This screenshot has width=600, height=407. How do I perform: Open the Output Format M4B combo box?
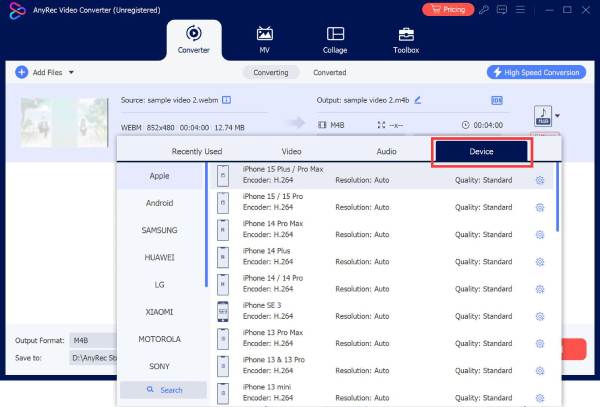pyautogui.click(x=94, y=340)
